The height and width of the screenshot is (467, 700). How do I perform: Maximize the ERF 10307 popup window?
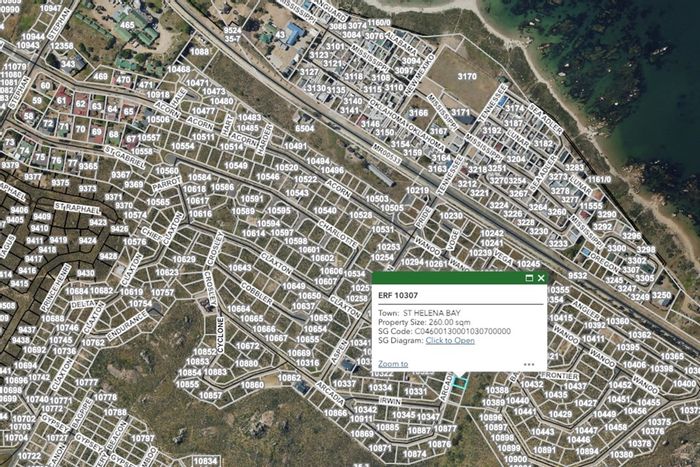(x=529, y=278)
